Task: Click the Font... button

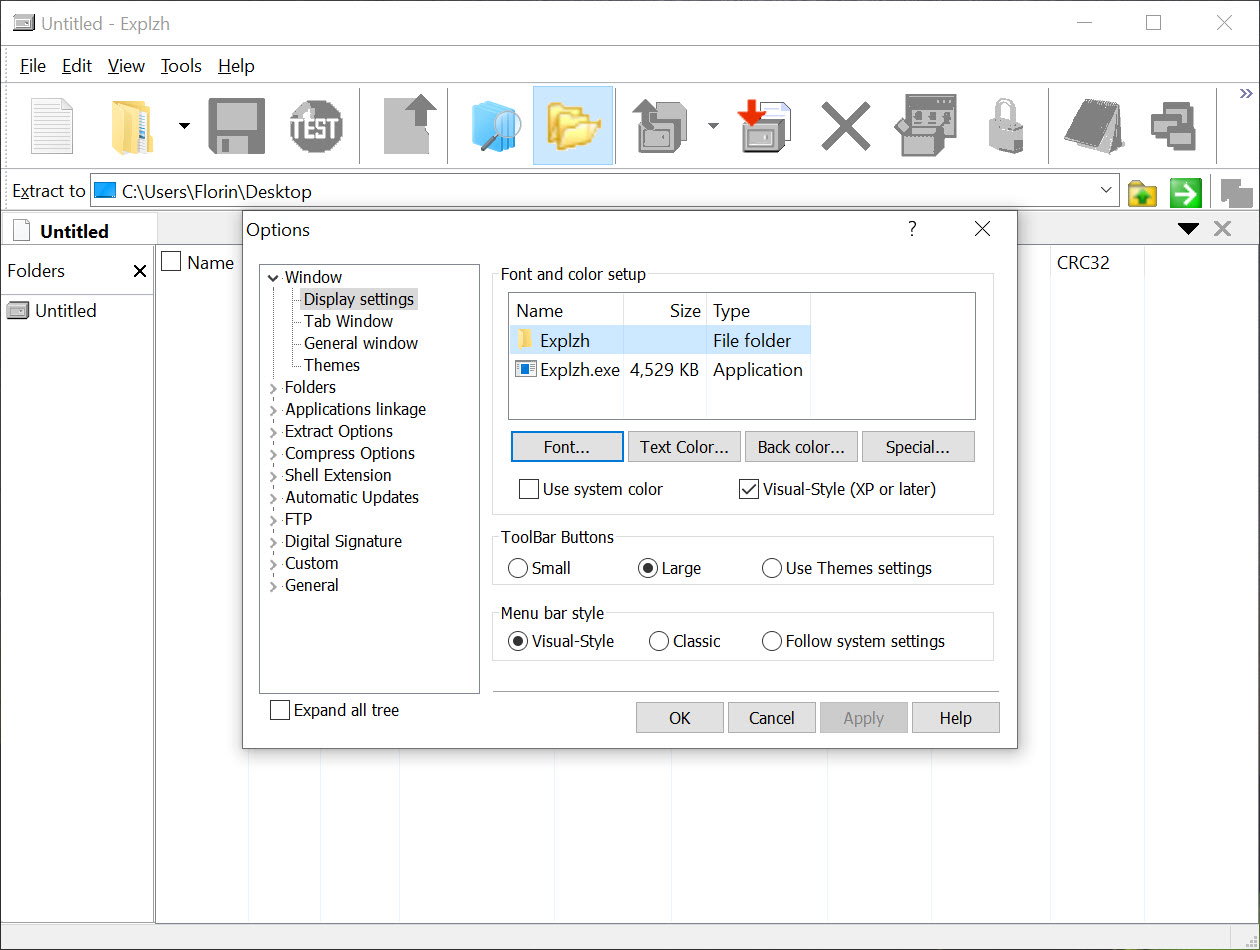Action: (567, 447)
